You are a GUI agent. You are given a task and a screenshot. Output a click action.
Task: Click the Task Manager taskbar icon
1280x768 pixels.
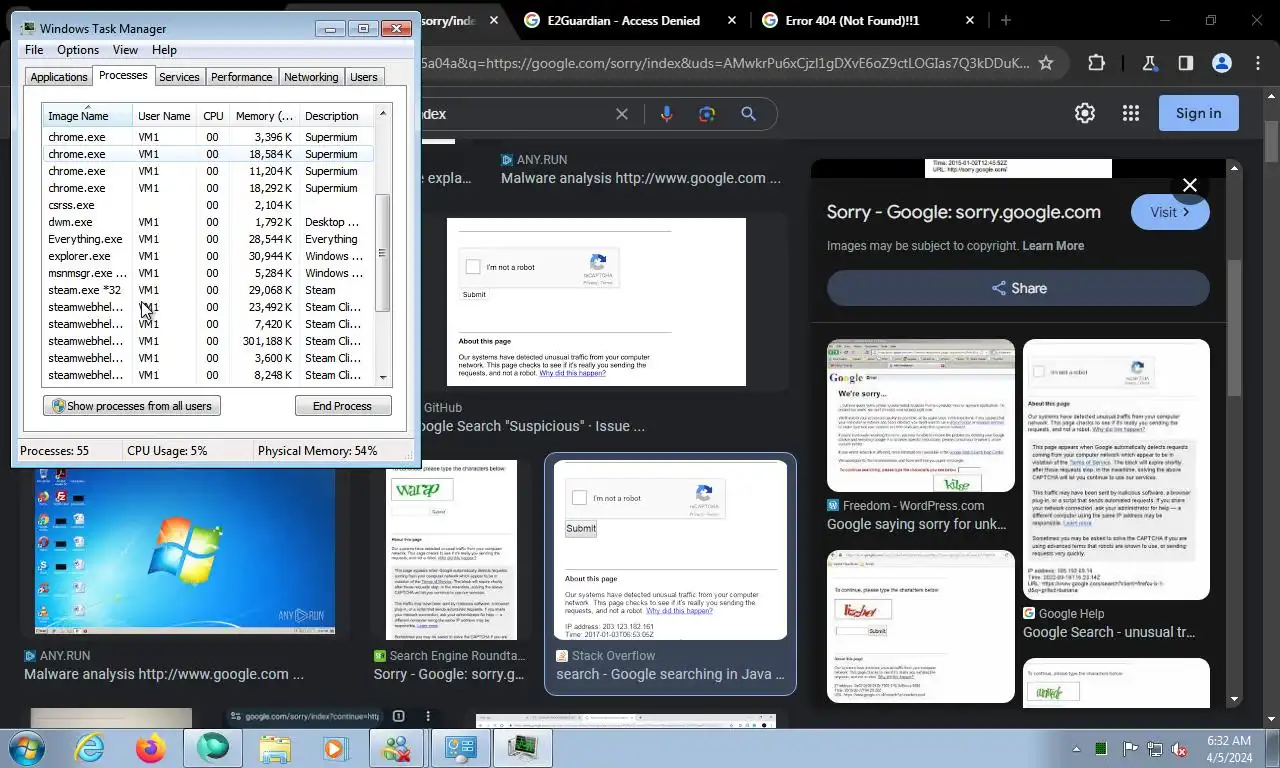click(x=521, y=747)
